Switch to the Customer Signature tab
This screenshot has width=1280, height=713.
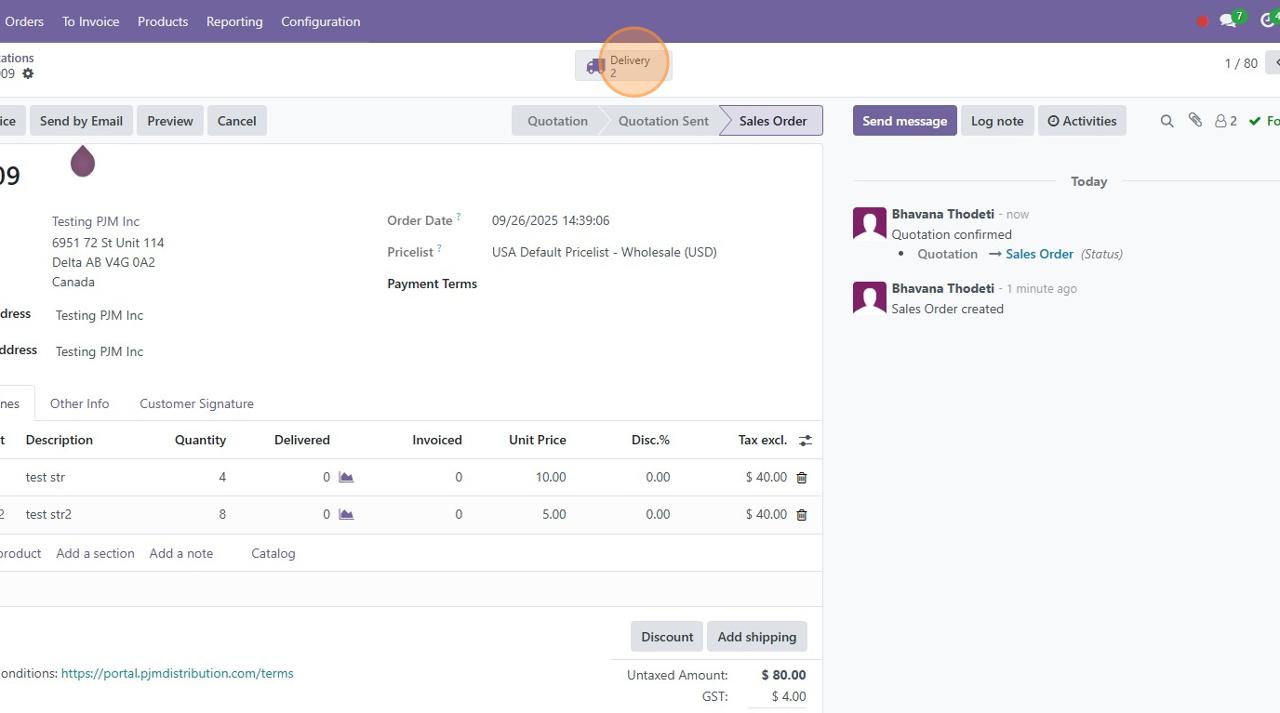pyautogui.click(x=196, y=404)
